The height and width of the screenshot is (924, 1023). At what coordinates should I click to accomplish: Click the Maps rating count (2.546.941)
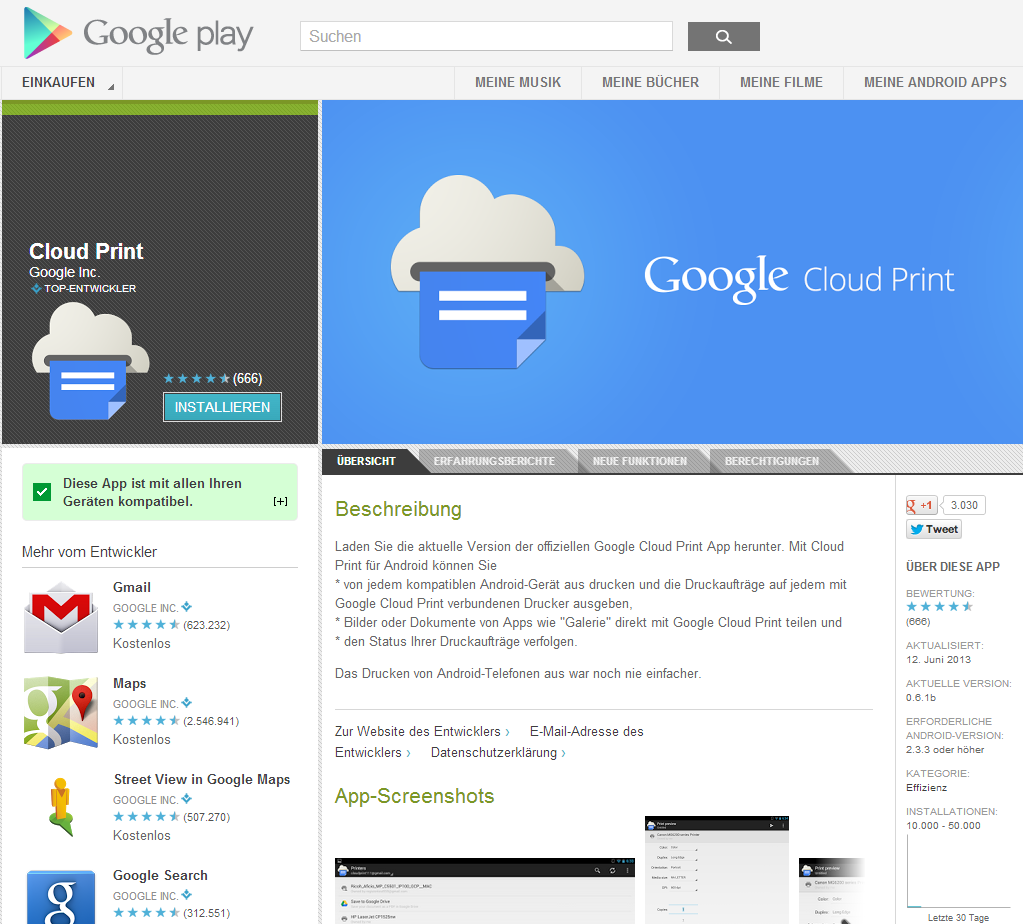[211, 721]
